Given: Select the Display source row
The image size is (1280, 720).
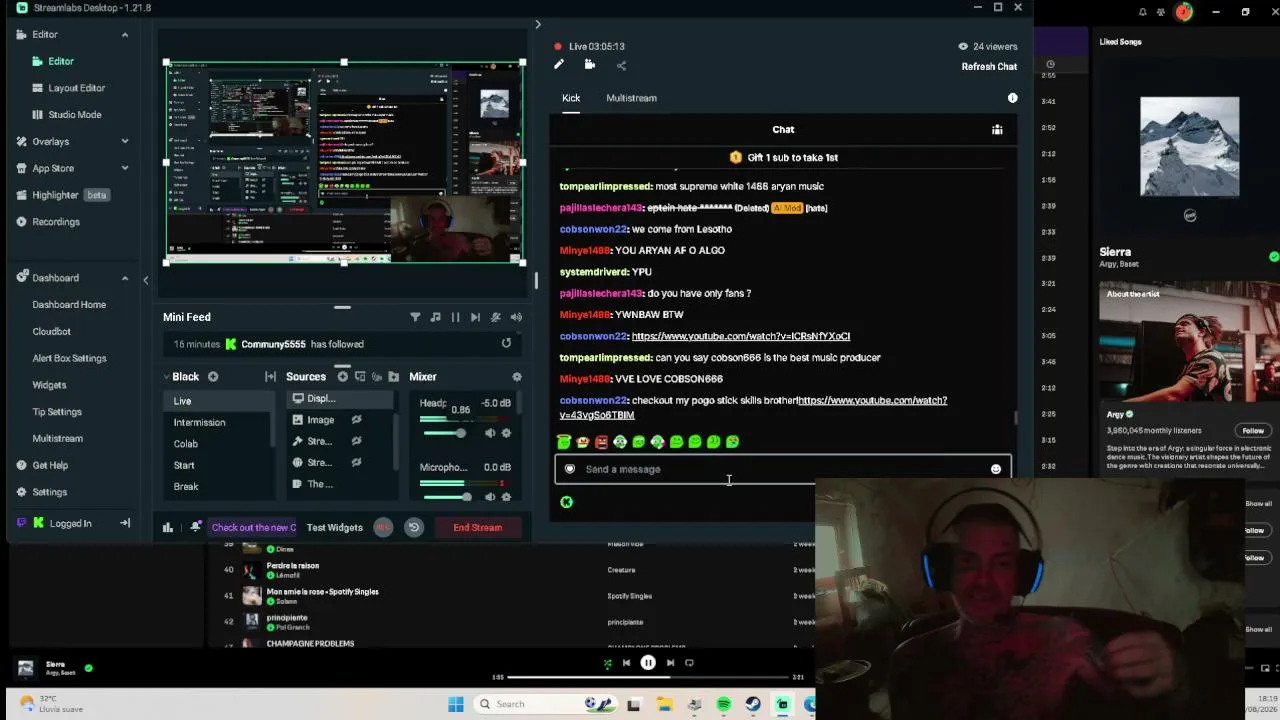Looking at the screenshot, I should coord(340,398).
